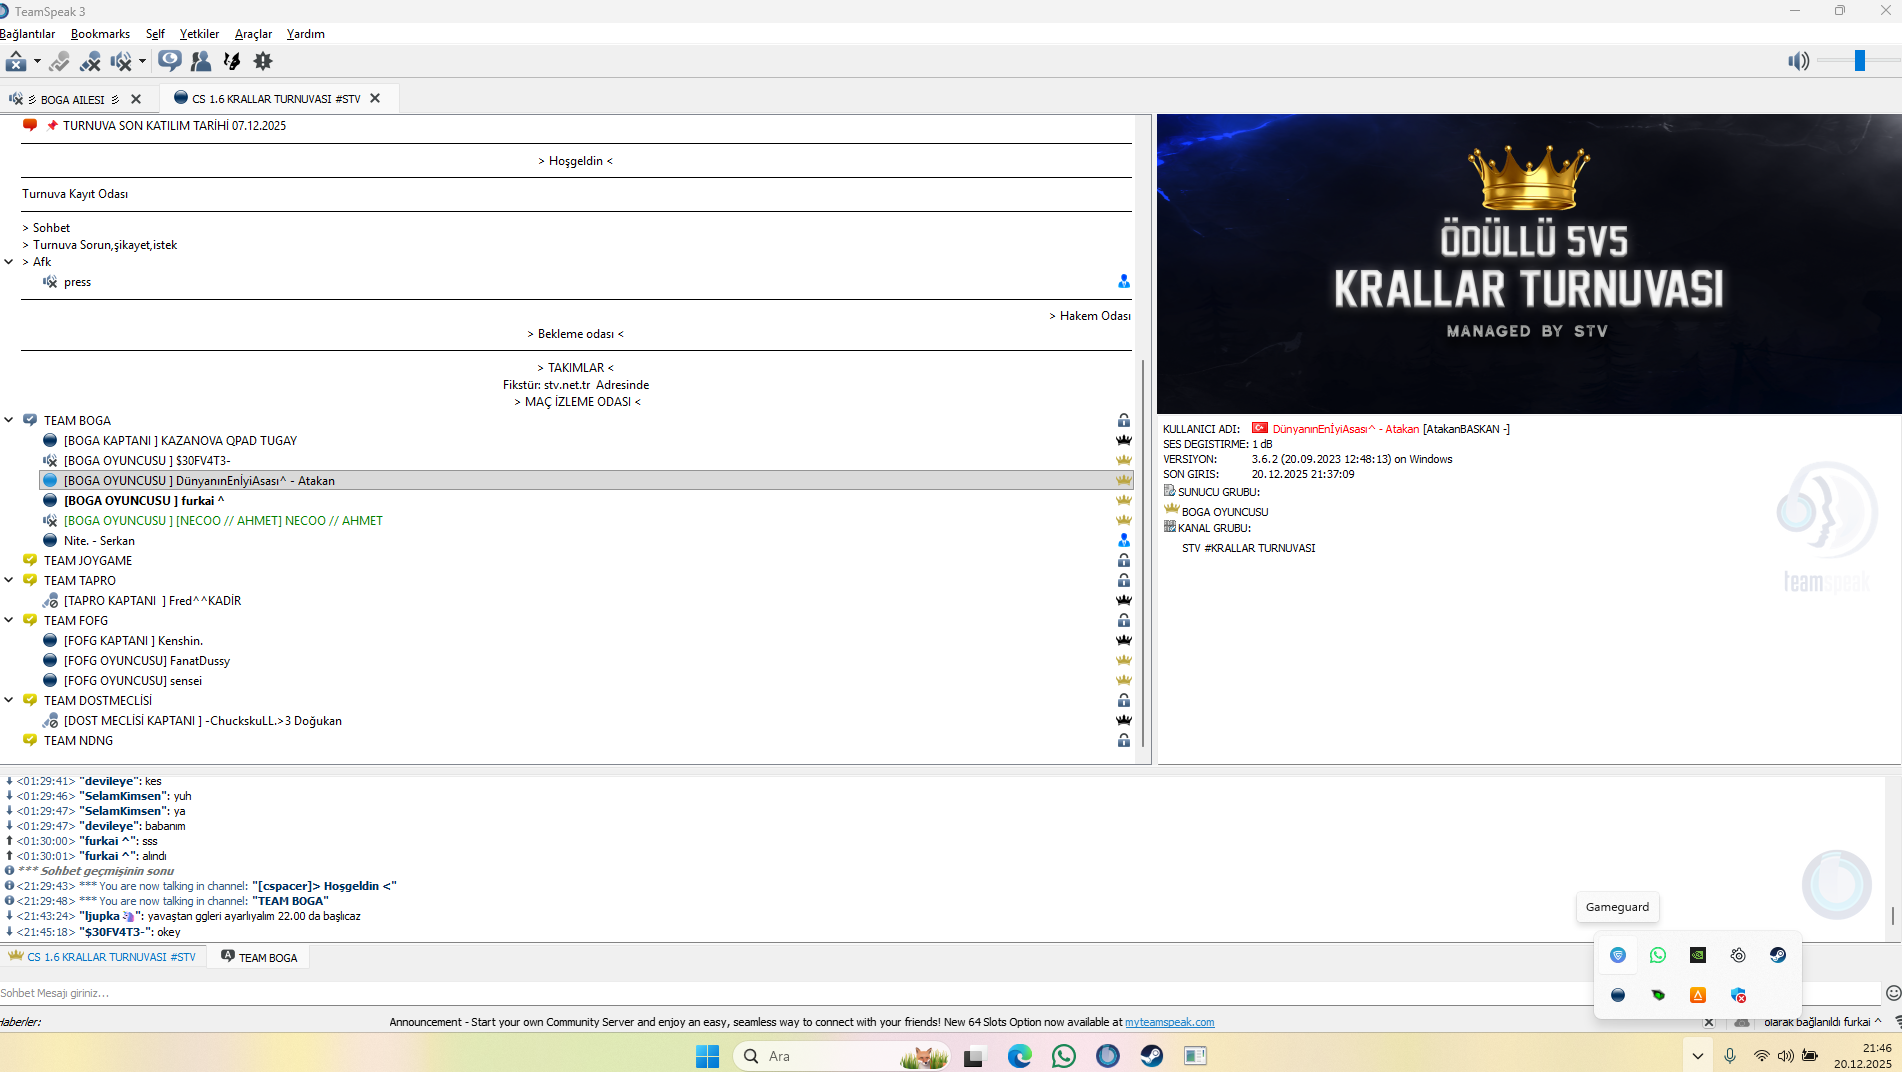Select the TEAM NDNG channel

(78, 741)
